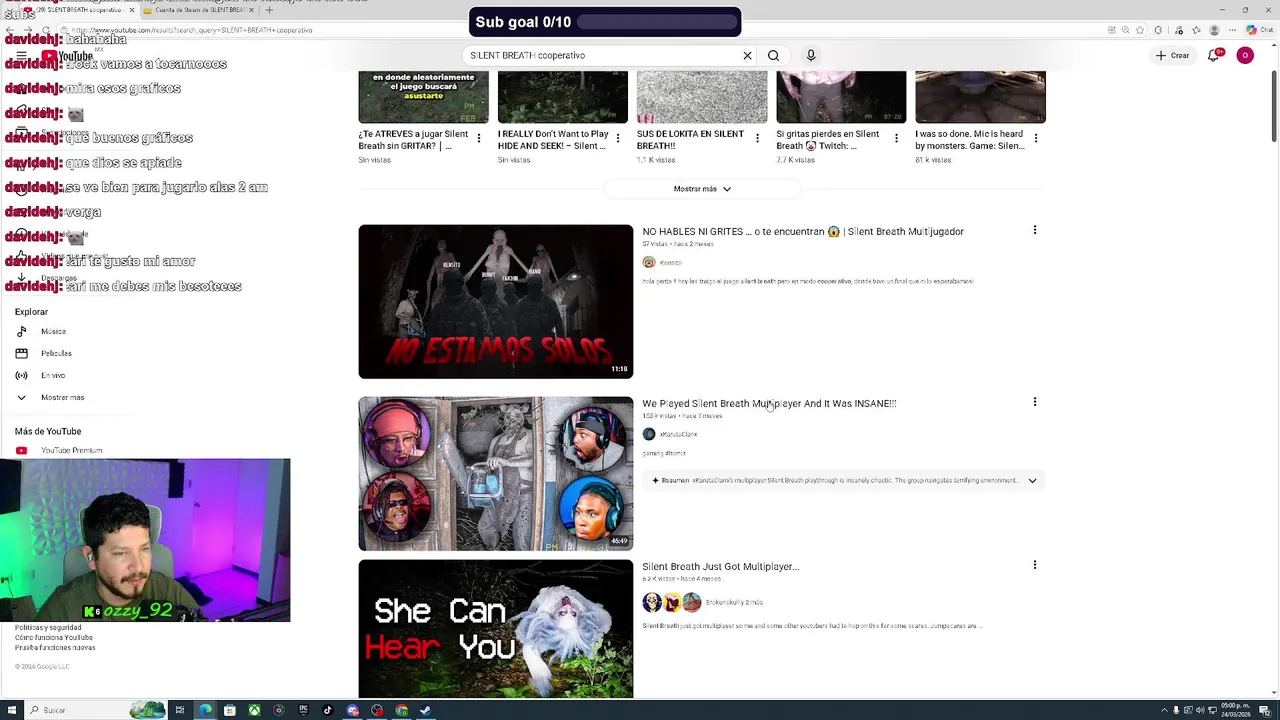1280x720 pixels.
Task: Open the SUS DE LOKITA EN SILENT BREATH video
Action: click(690, 140)
